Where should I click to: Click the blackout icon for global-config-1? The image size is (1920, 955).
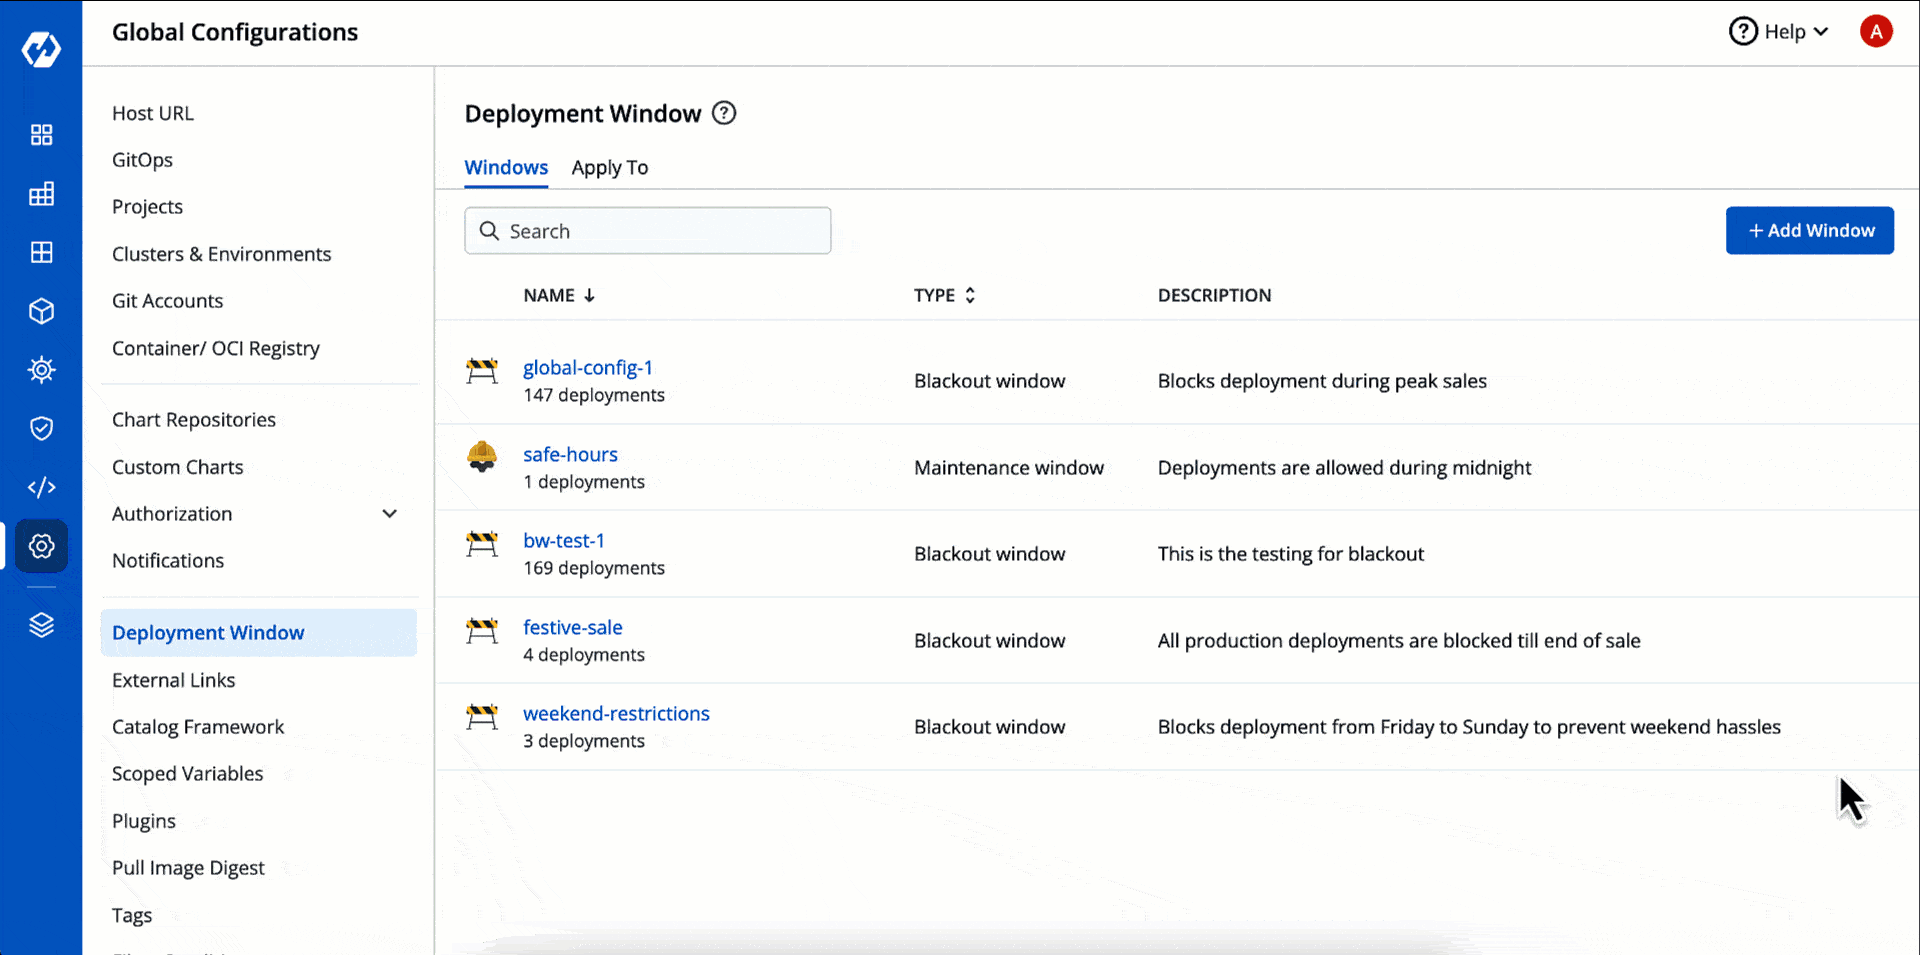coord(482,370)
